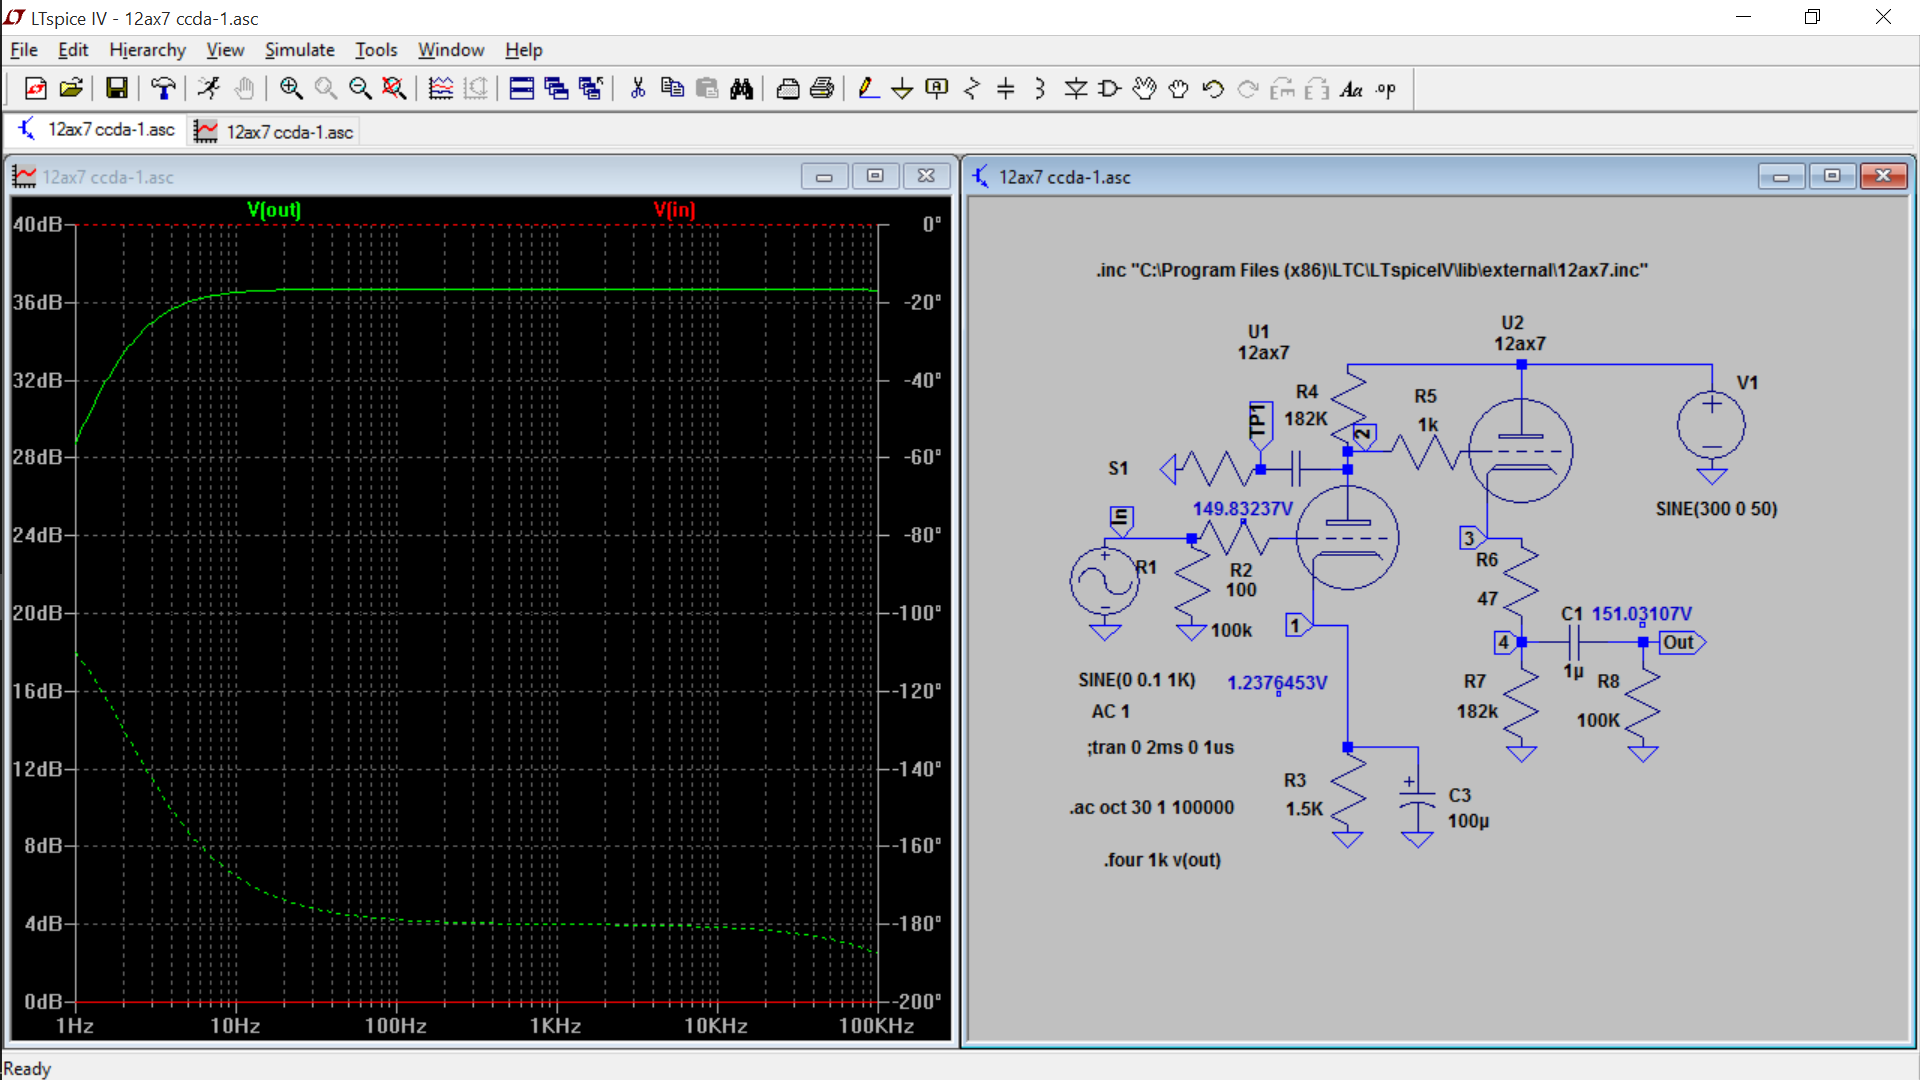The image size is (1920, 1080).
Task: Click the V(out) trace label in plot
Action: [274, 210]
